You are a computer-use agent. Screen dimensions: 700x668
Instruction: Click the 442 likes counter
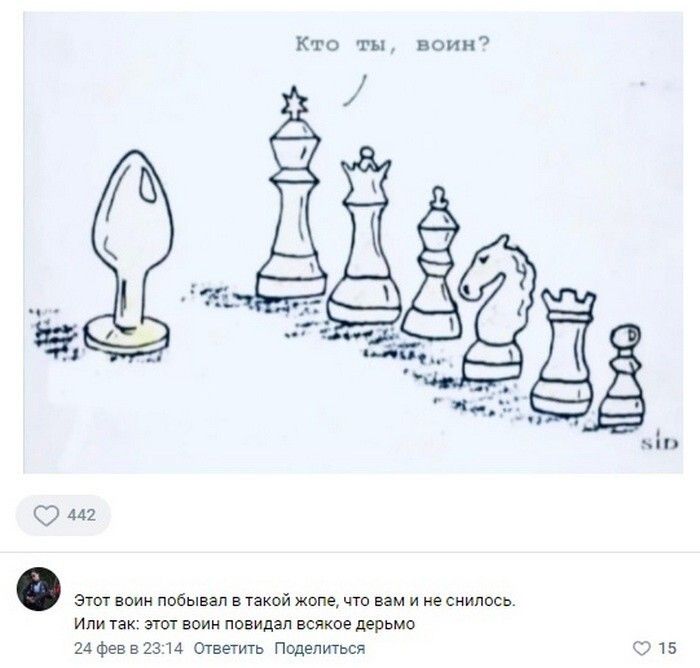pyautogui.click(x=82, y=515)
